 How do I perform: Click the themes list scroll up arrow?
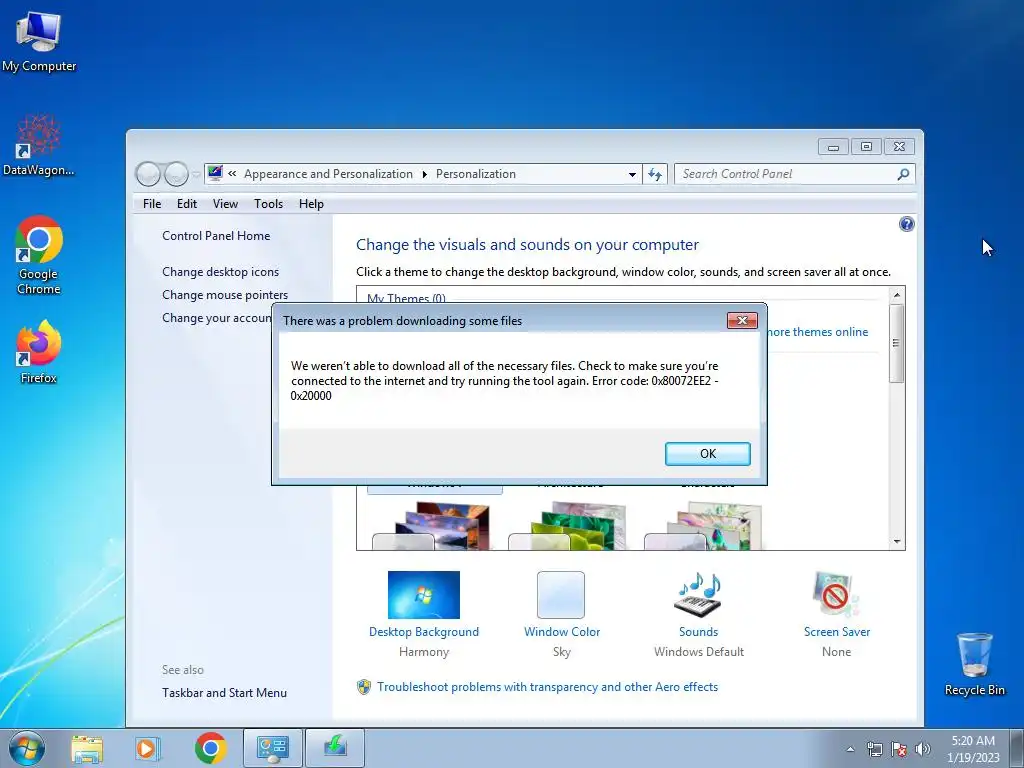click(x=897, y=295)
